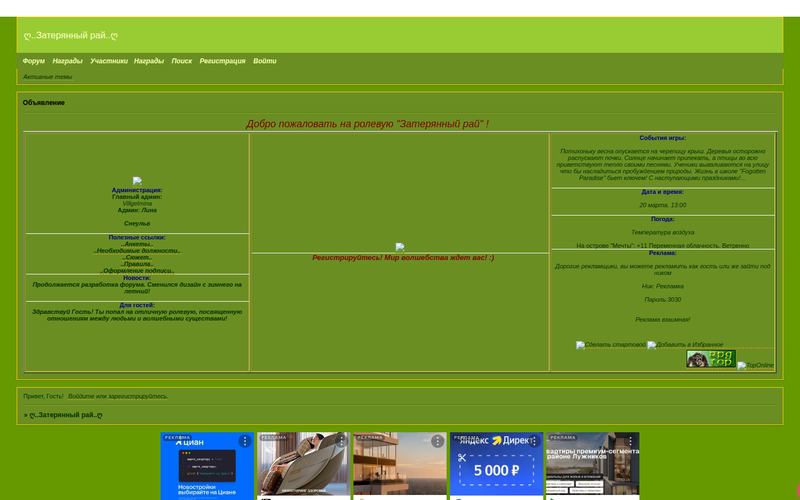Click the image above the Регистрируйтесь text

pyautogui.click(x=399, y=247)
